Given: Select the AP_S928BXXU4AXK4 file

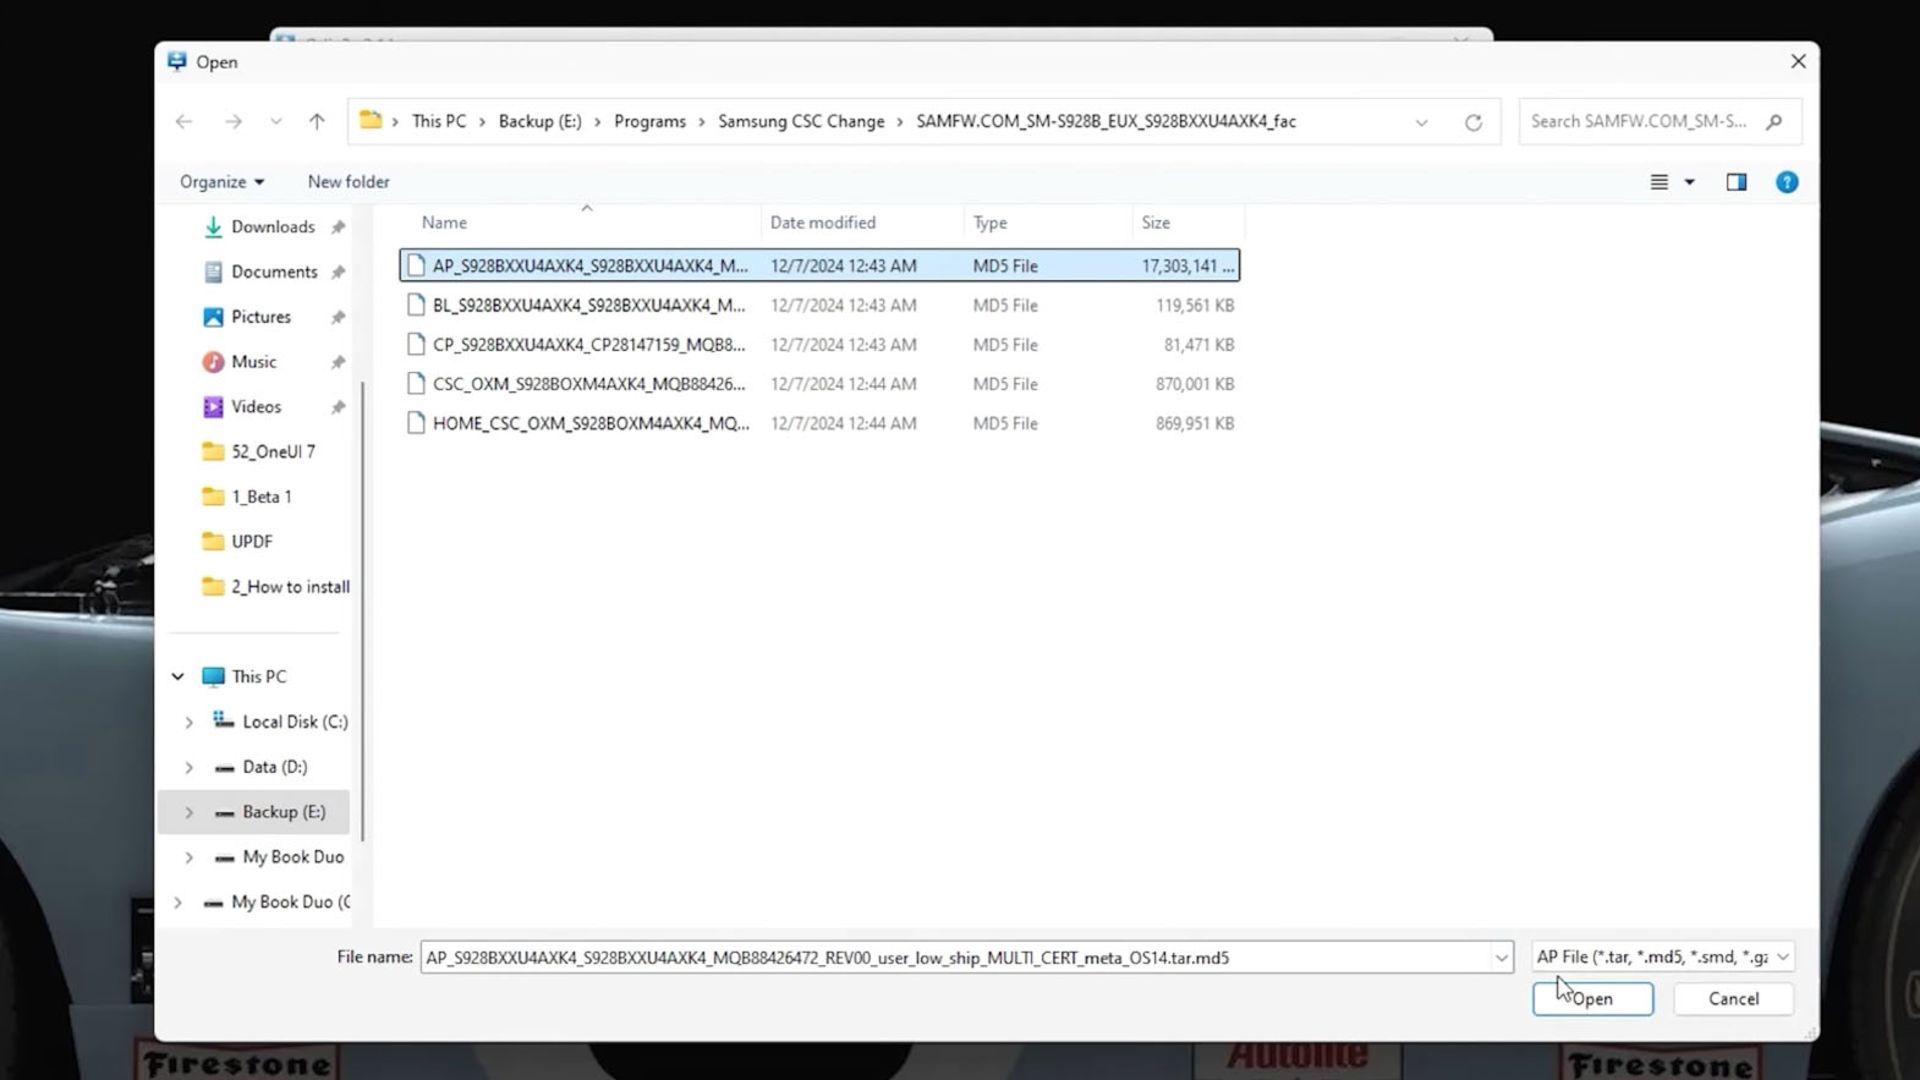Looking at the screenshot, I should pyautogui.click(x=819, y=266).
